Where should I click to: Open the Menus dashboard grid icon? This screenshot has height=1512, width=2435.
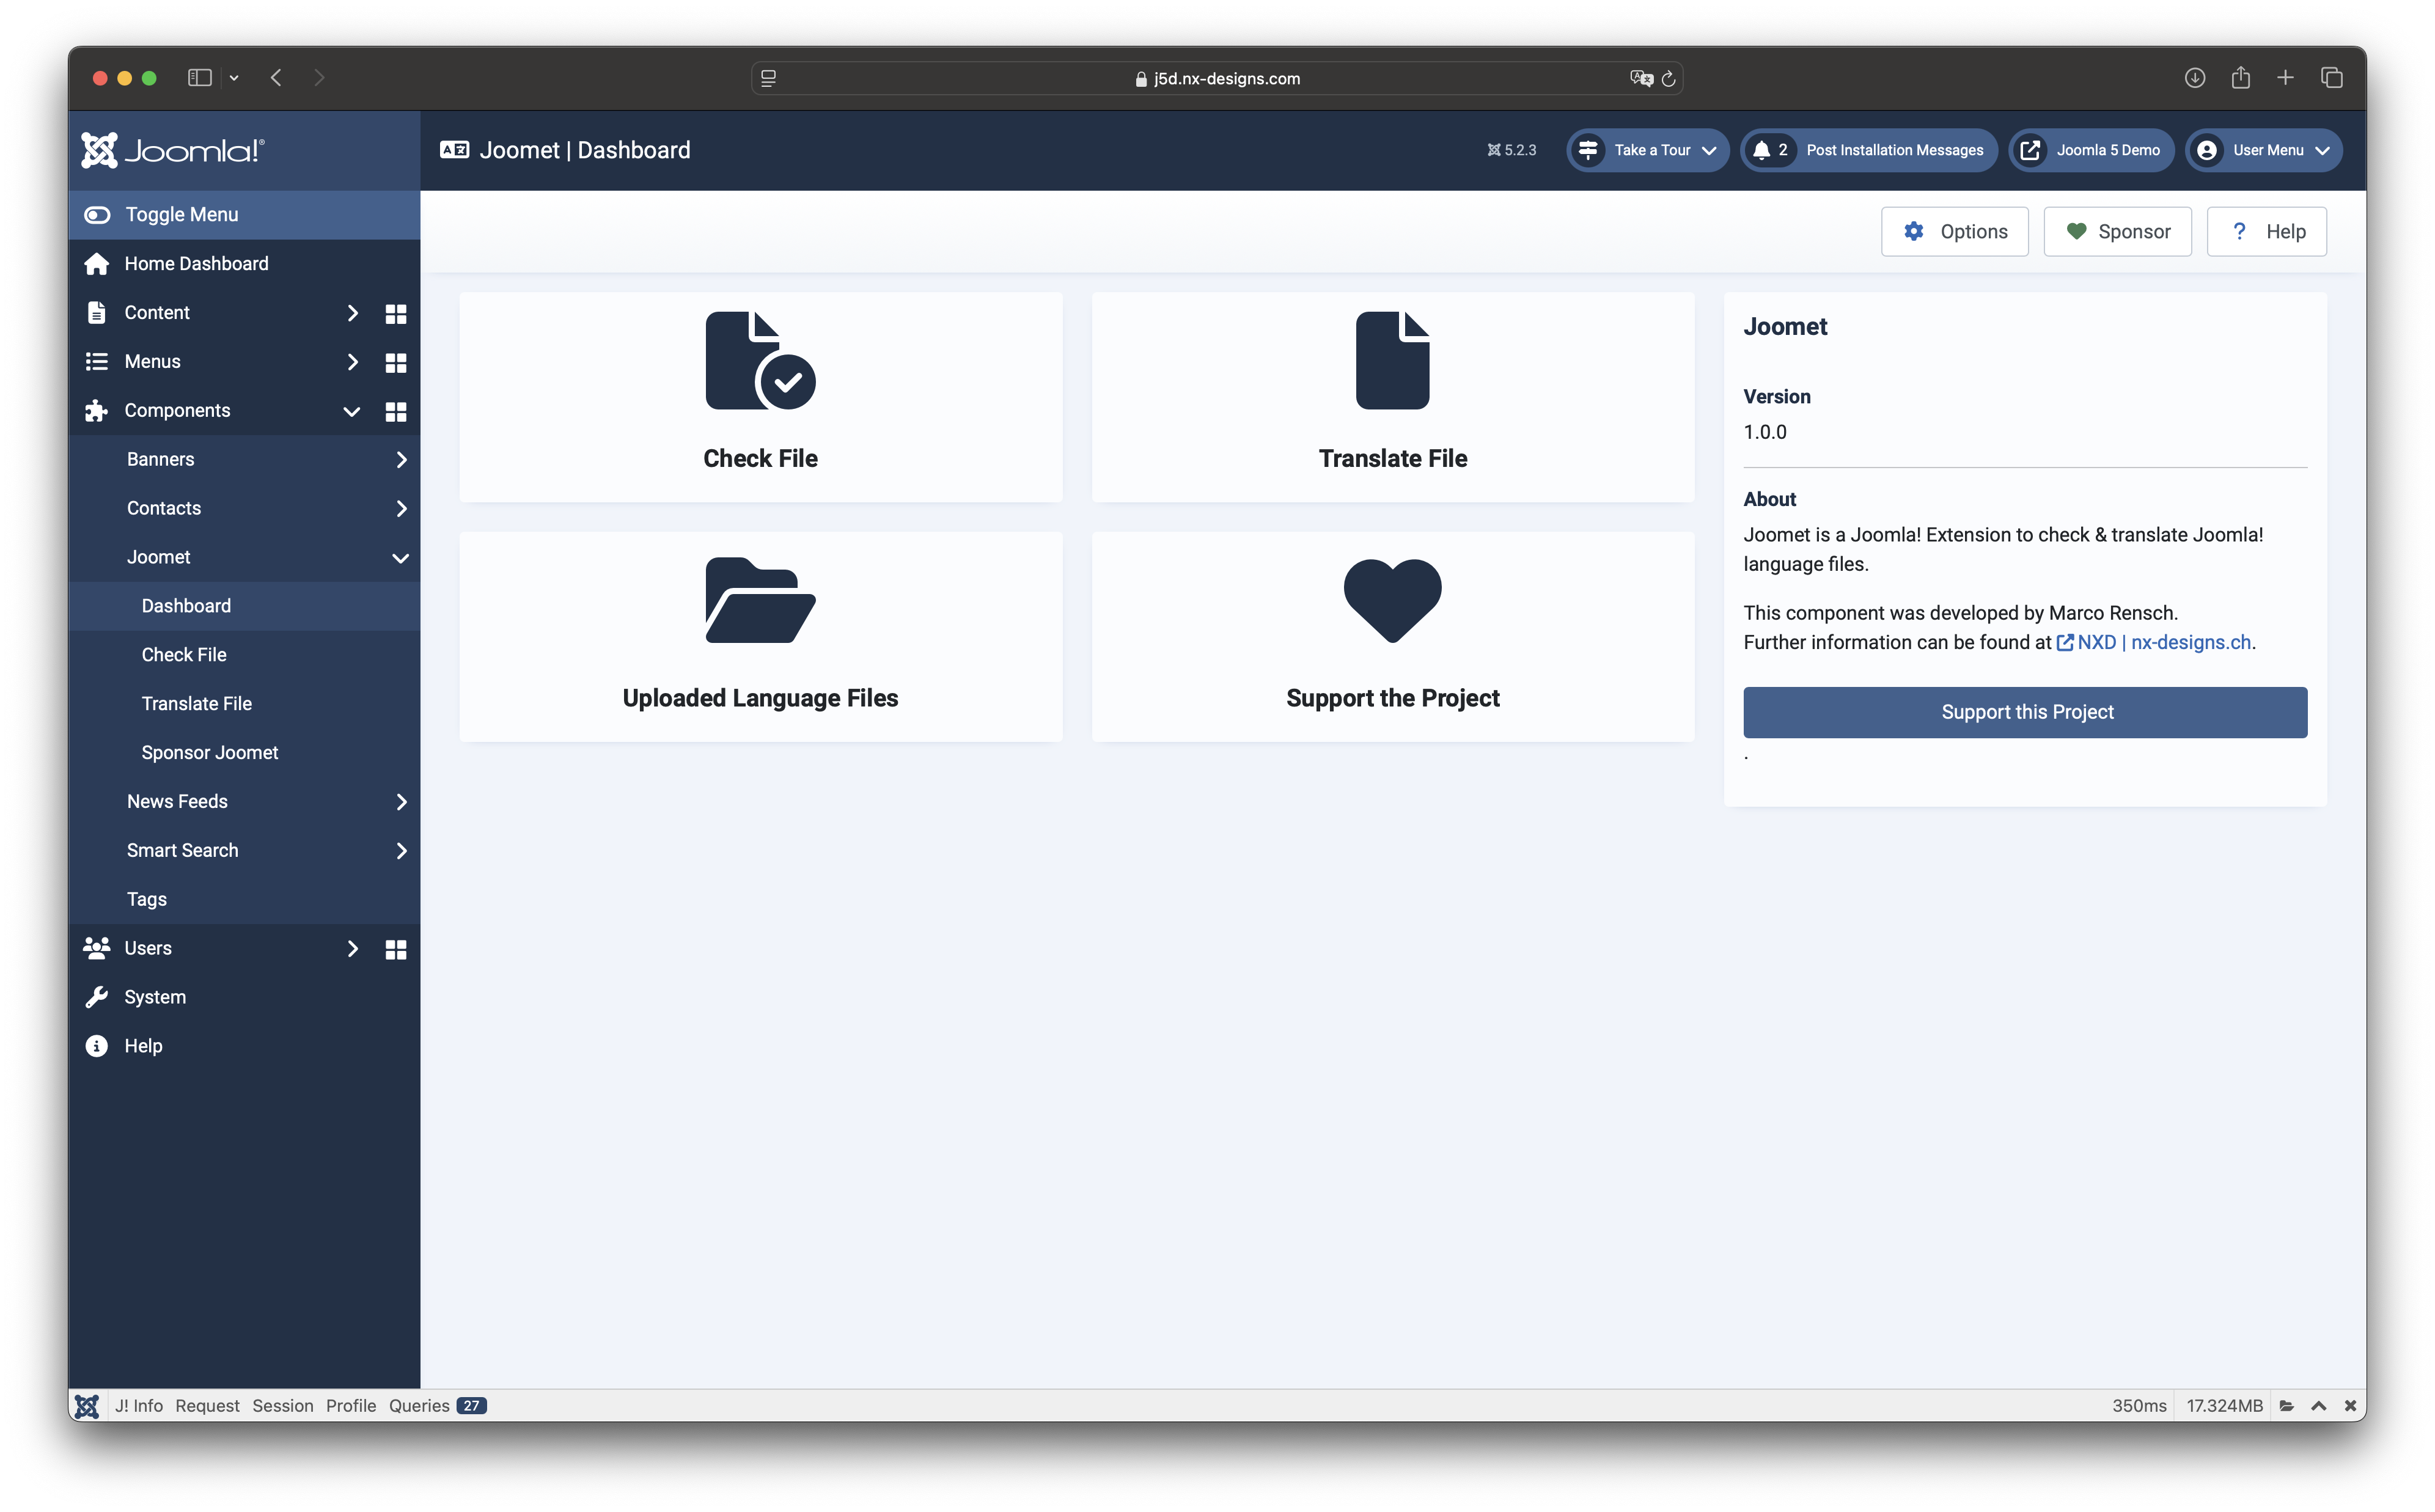point(396,362)
